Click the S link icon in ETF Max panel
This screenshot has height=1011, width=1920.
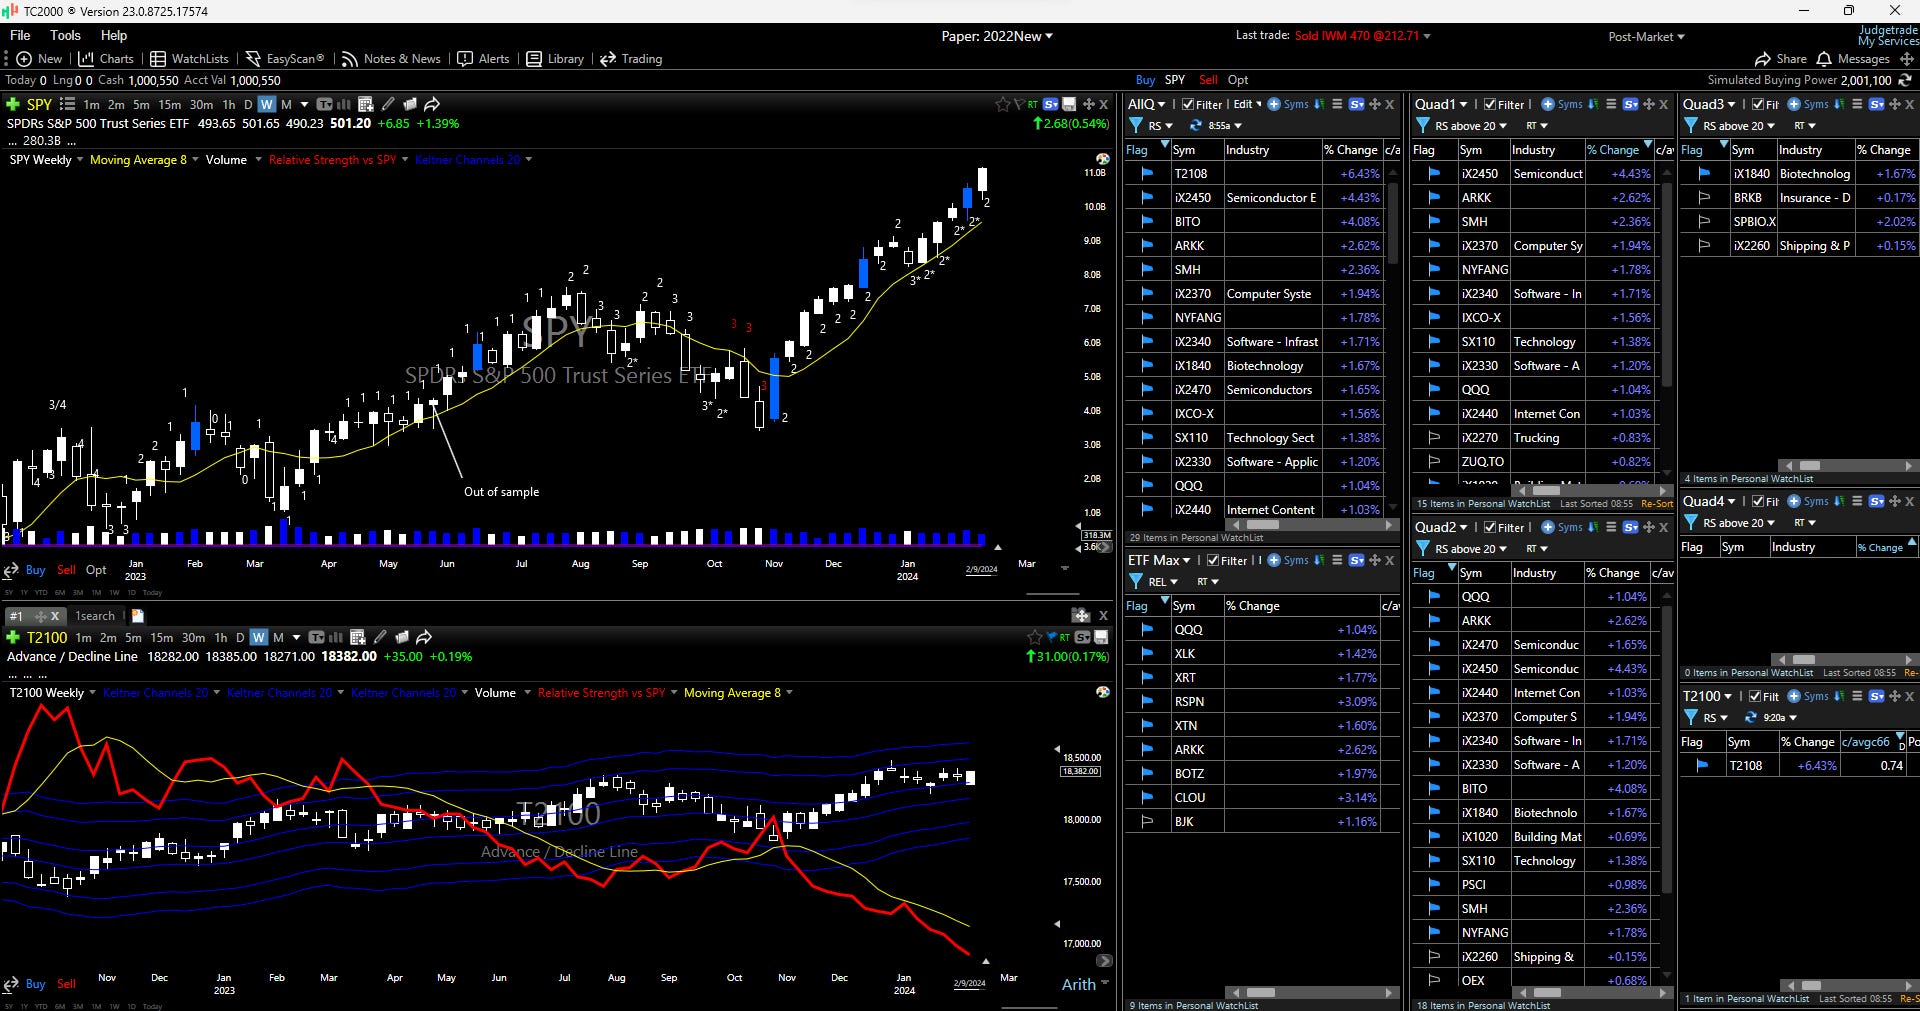tap(1356, 560)
